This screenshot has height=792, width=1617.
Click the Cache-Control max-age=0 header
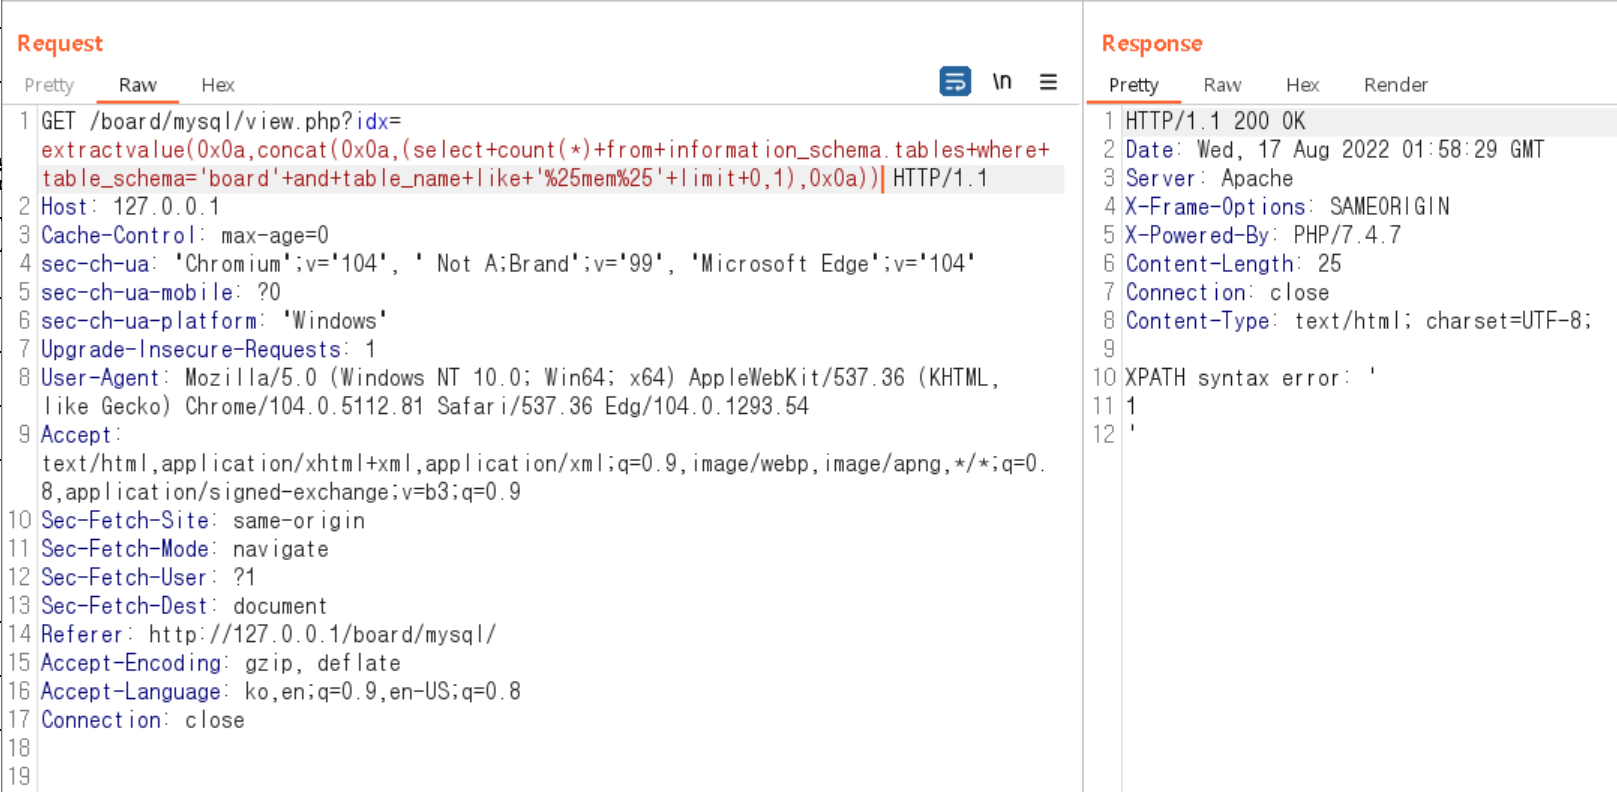pos(185,236)
